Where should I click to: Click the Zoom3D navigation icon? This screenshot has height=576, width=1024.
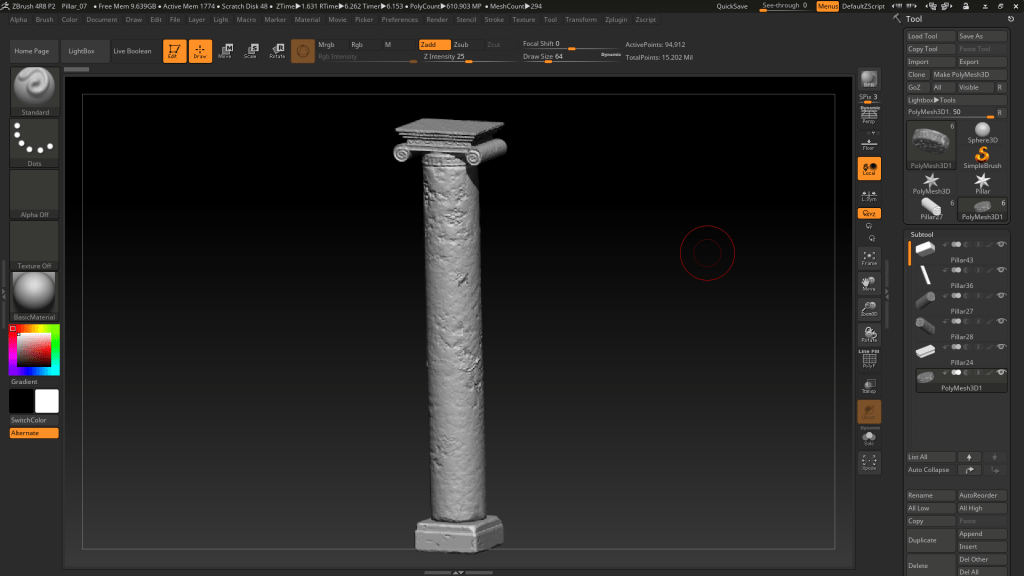point(869,309)
